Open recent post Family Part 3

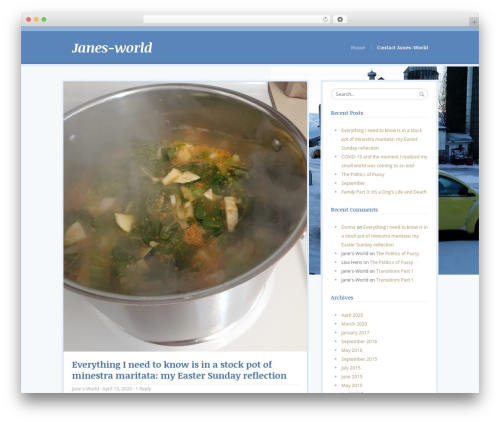pos(384,192)
